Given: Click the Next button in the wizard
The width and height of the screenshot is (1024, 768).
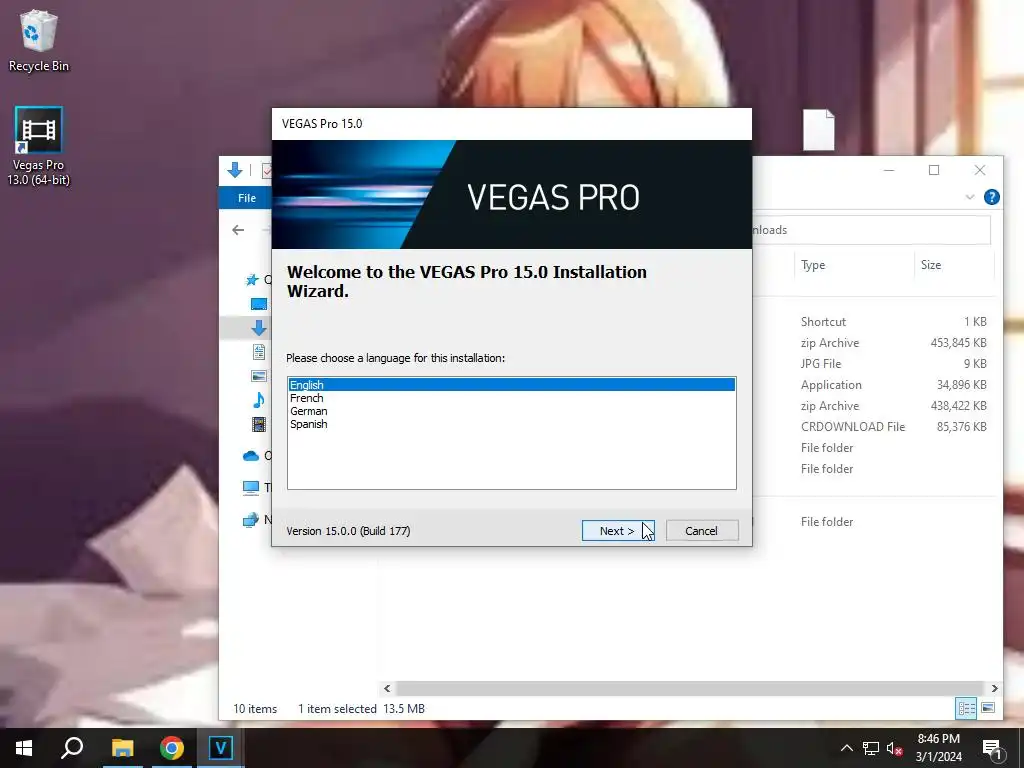Looking at the screenshot, I should (618, 530).
